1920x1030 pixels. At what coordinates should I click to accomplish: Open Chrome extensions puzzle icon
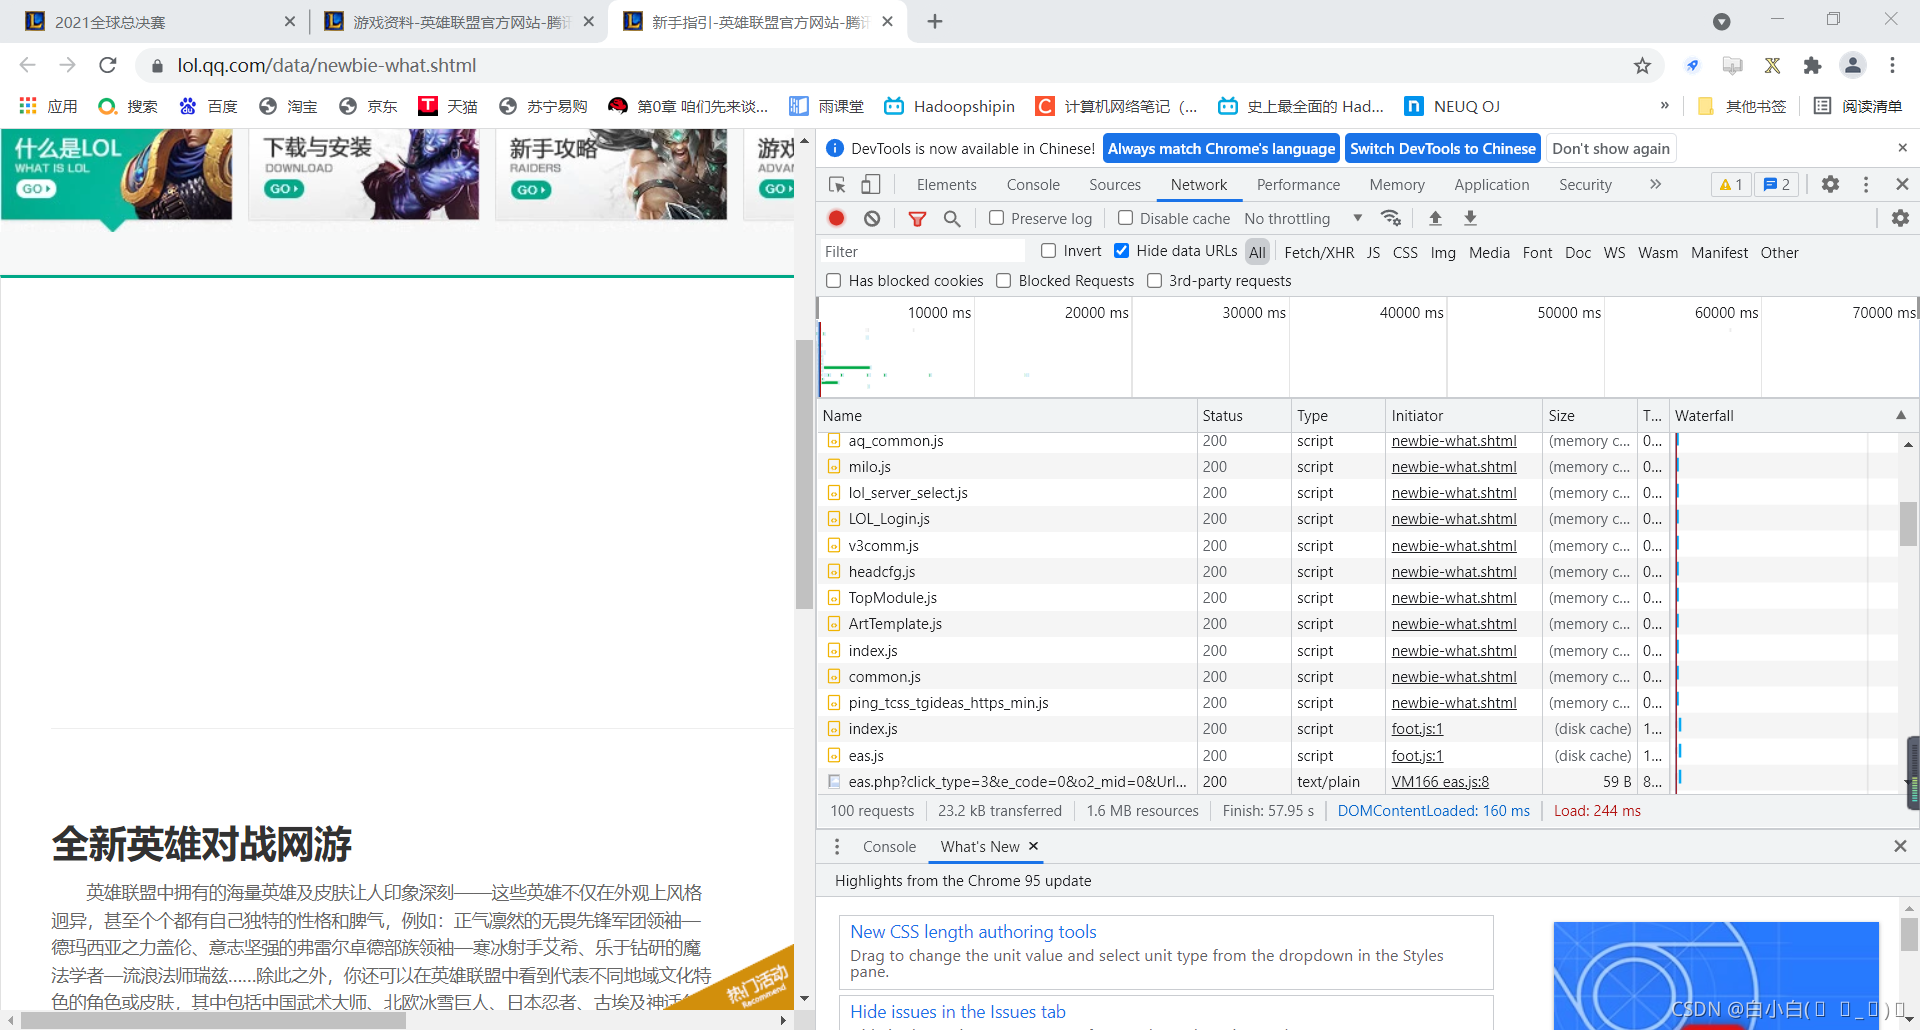(1812, 65)
